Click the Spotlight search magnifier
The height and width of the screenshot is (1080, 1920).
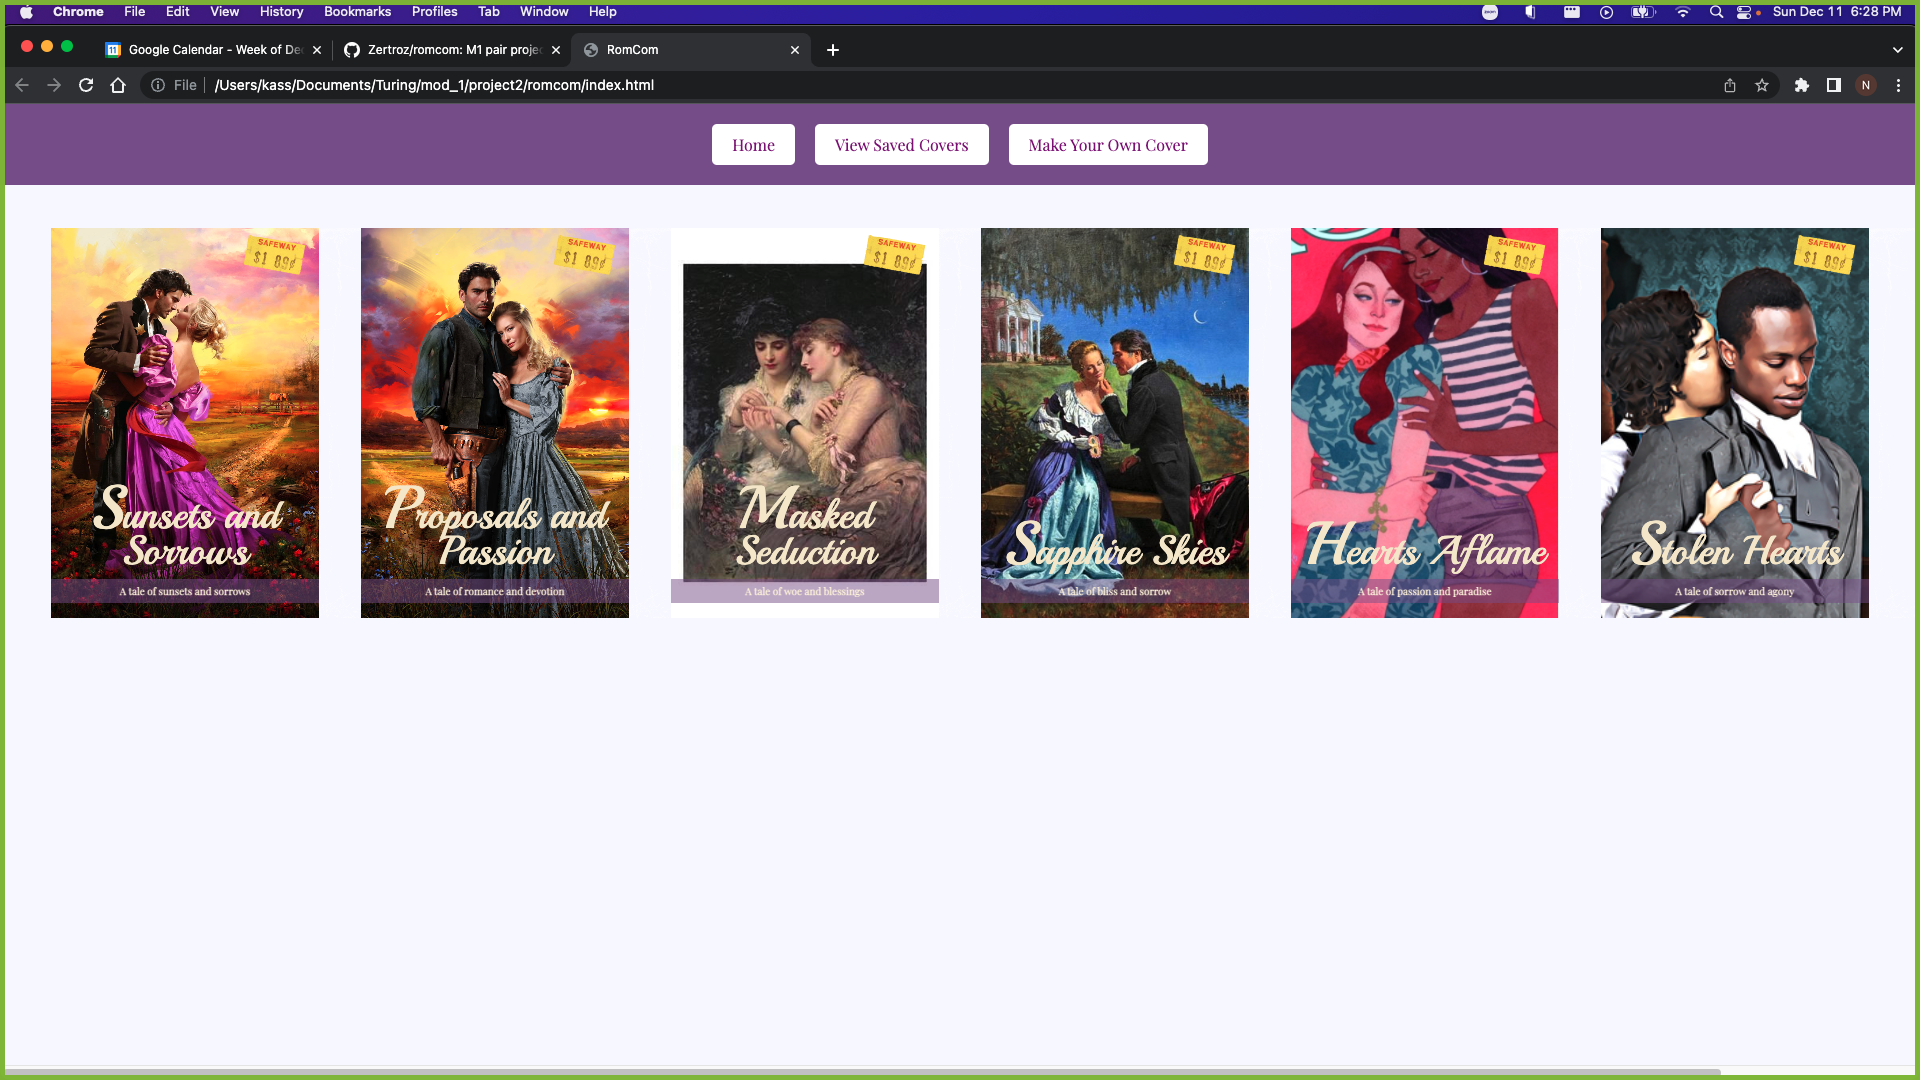(x=1716, y=12)
